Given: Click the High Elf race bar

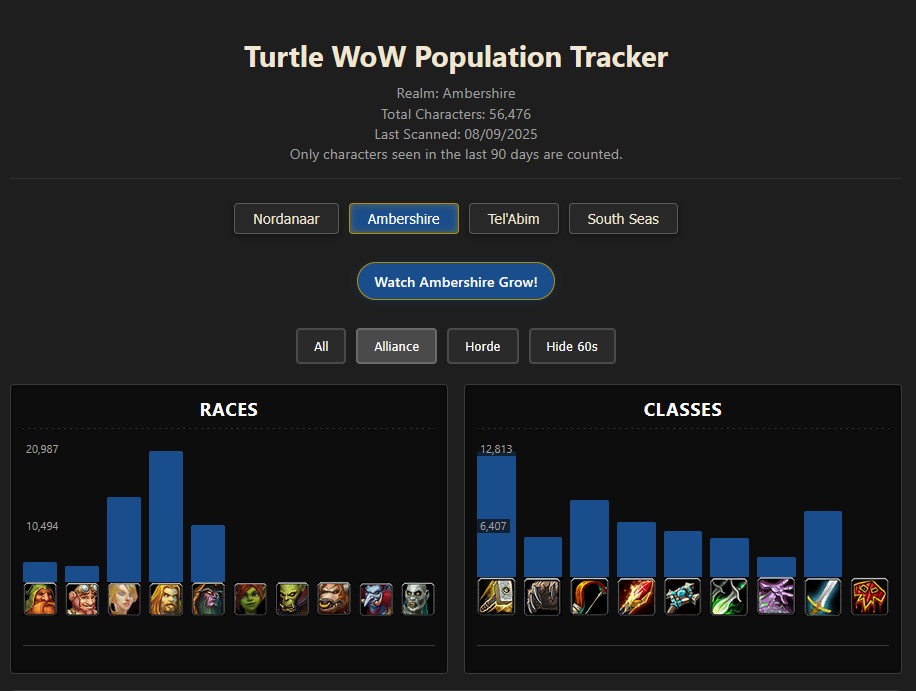Looking at the screenshot, I should [x=124, y=540].
